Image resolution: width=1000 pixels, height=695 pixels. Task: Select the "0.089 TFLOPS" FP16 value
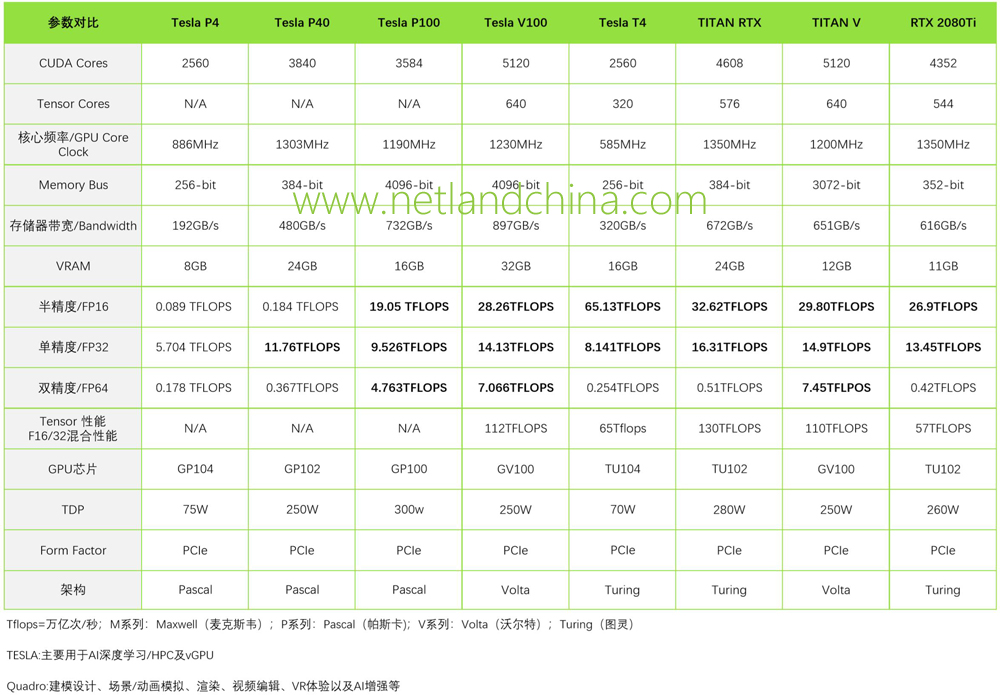(194, 307)
